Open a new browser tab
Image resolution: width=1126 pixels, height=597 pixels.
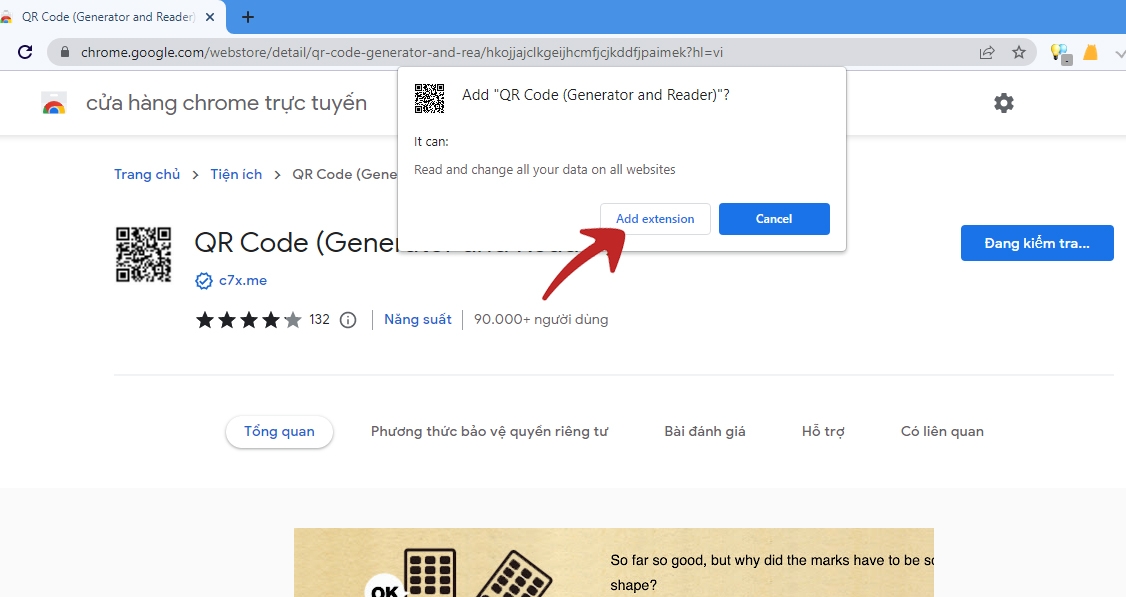point(248,17)
